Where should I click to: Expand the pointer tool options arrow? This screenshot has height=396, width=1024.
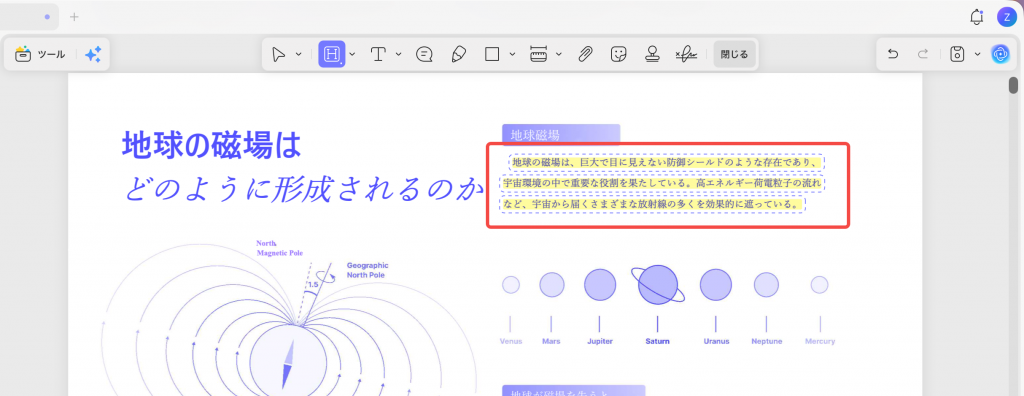click(x=298, y=54)
